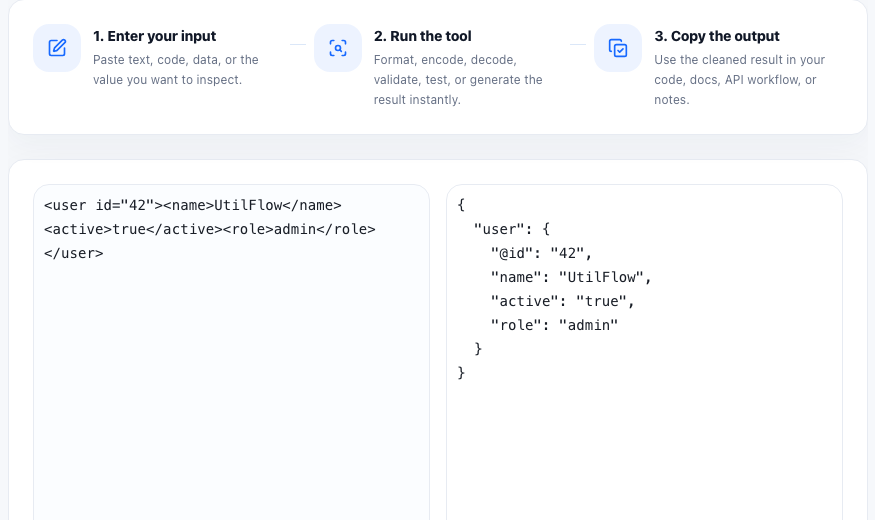
Task: Click the <active>true</active> input line
Action: point(210,229)
